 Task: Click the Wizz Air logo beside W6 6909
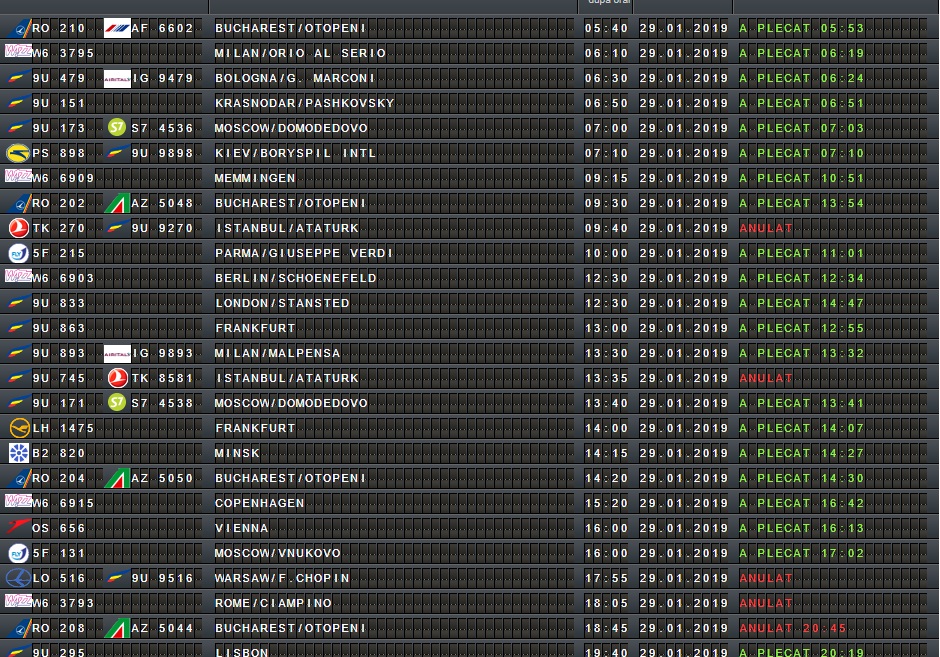[18, 176]
